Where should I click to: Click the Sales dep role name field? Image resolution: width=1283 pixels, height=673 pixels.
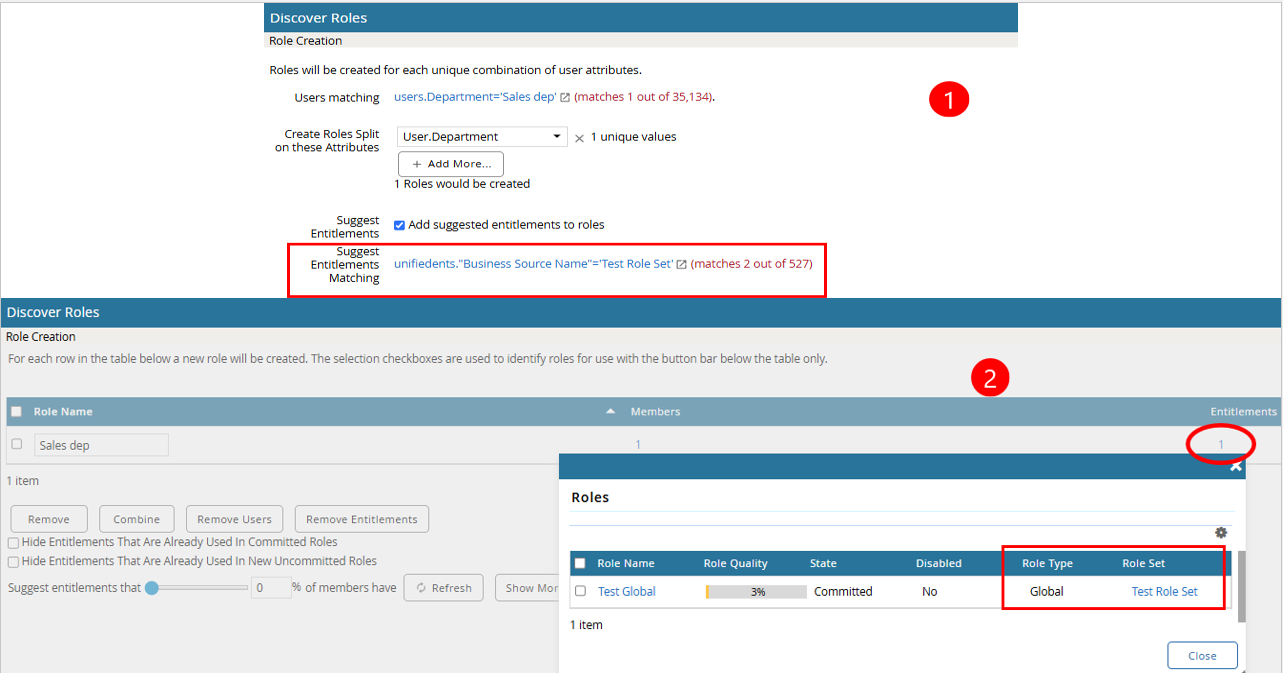click(101, 445)
